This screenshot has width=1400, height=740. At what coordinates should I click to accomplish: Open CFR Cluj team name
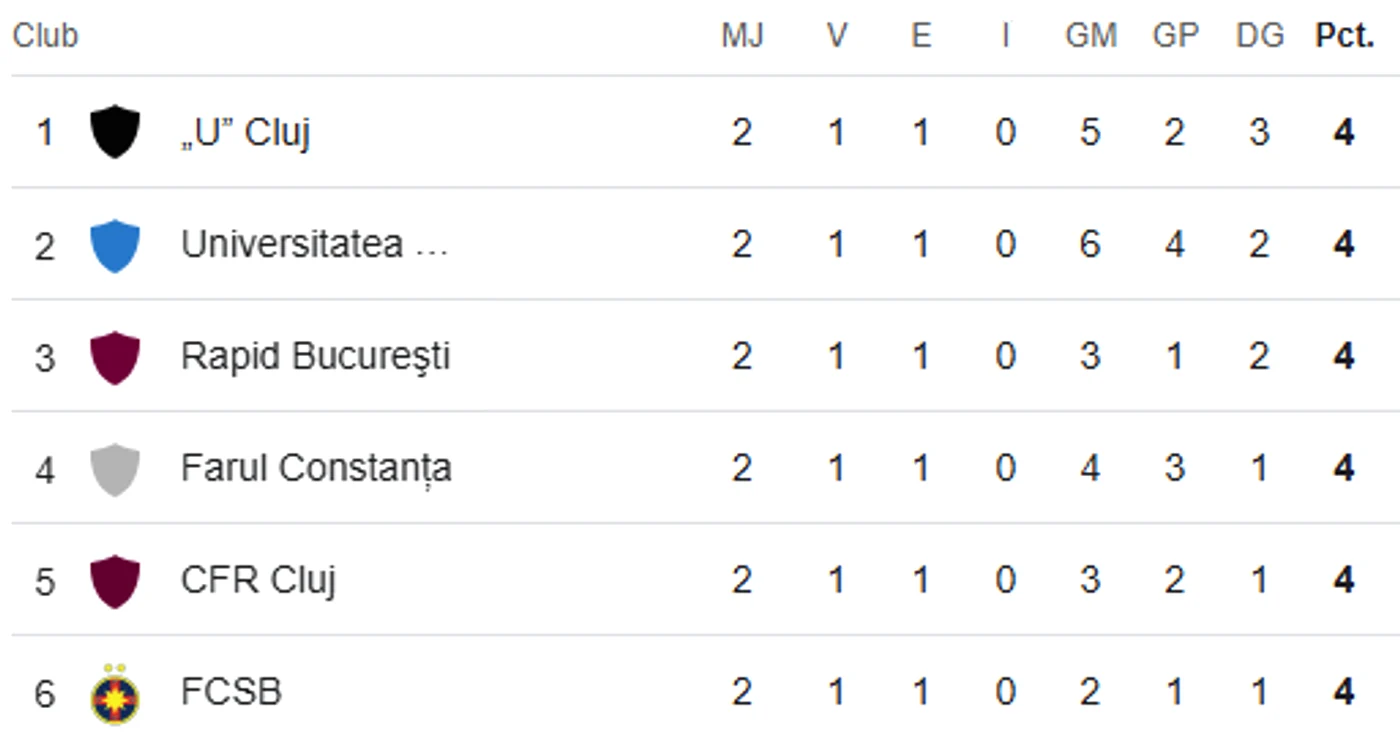point(258,581)
